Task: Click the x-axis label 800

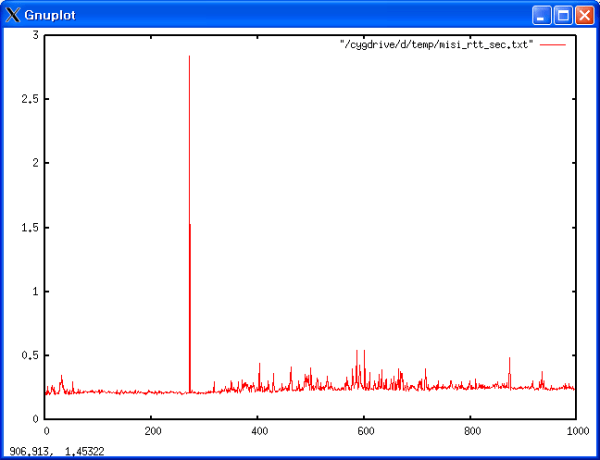Action: point(469,432)
